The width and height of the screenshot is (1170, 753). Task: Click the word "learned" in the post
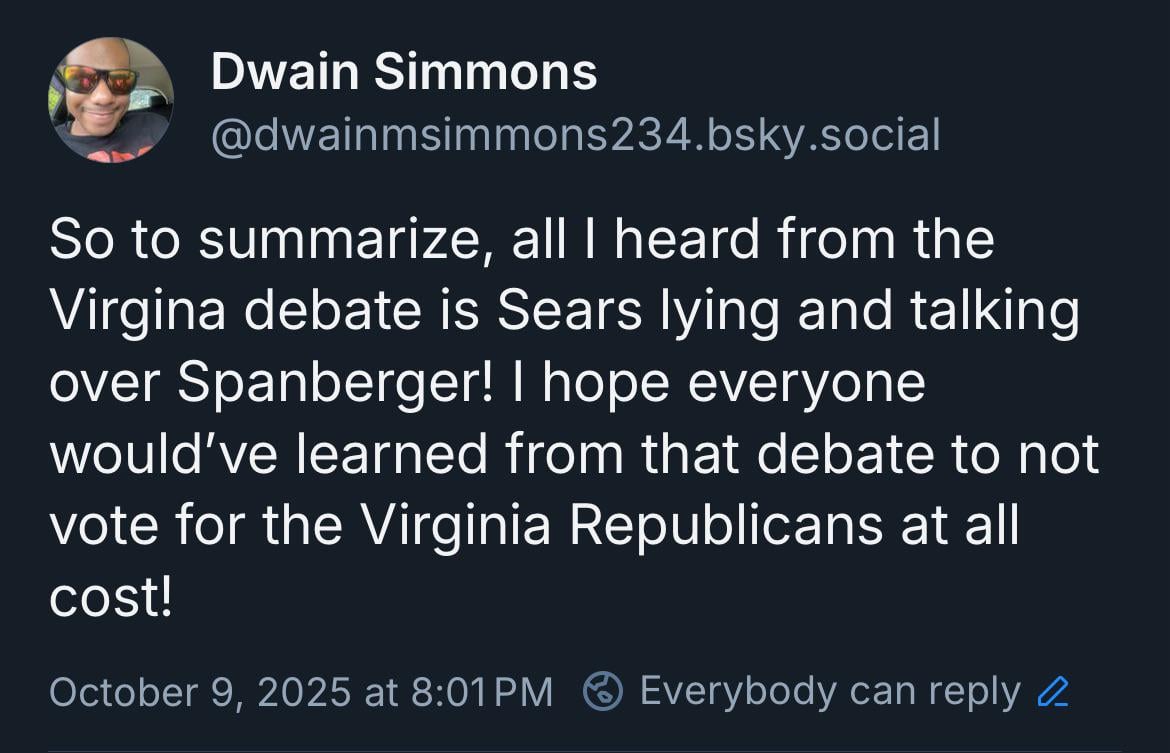(x=395, y=455)
